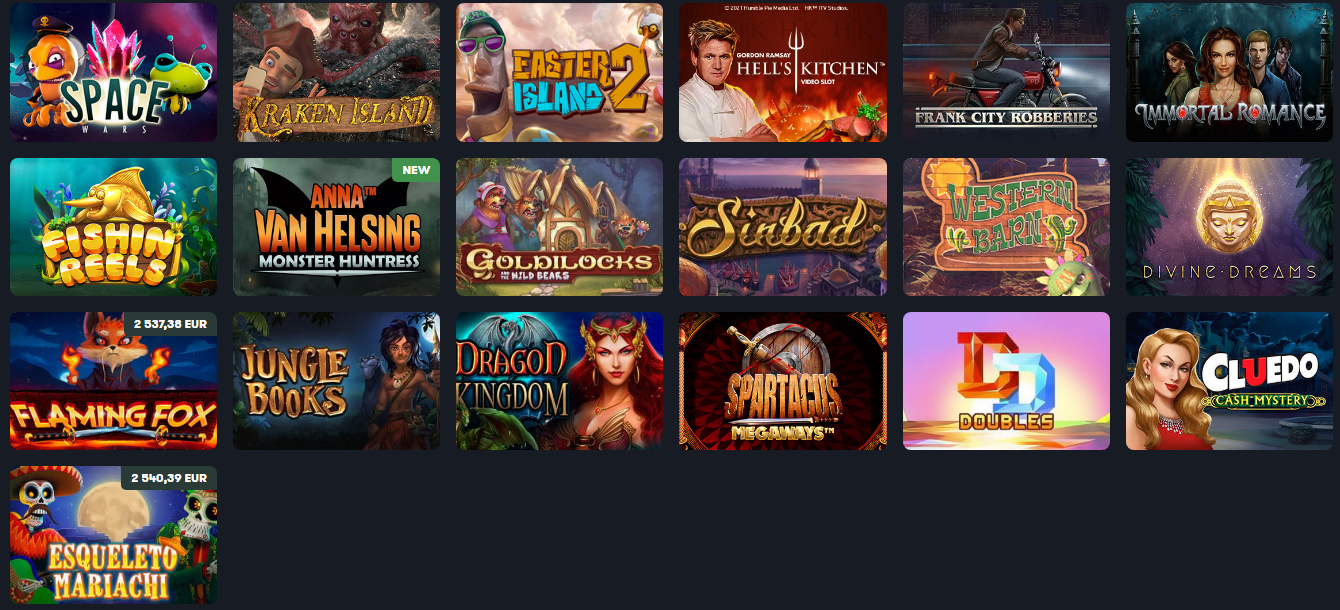Select Goldilocks and the Wild Bears
1340x610 pixels.
[x=560, y=227]
